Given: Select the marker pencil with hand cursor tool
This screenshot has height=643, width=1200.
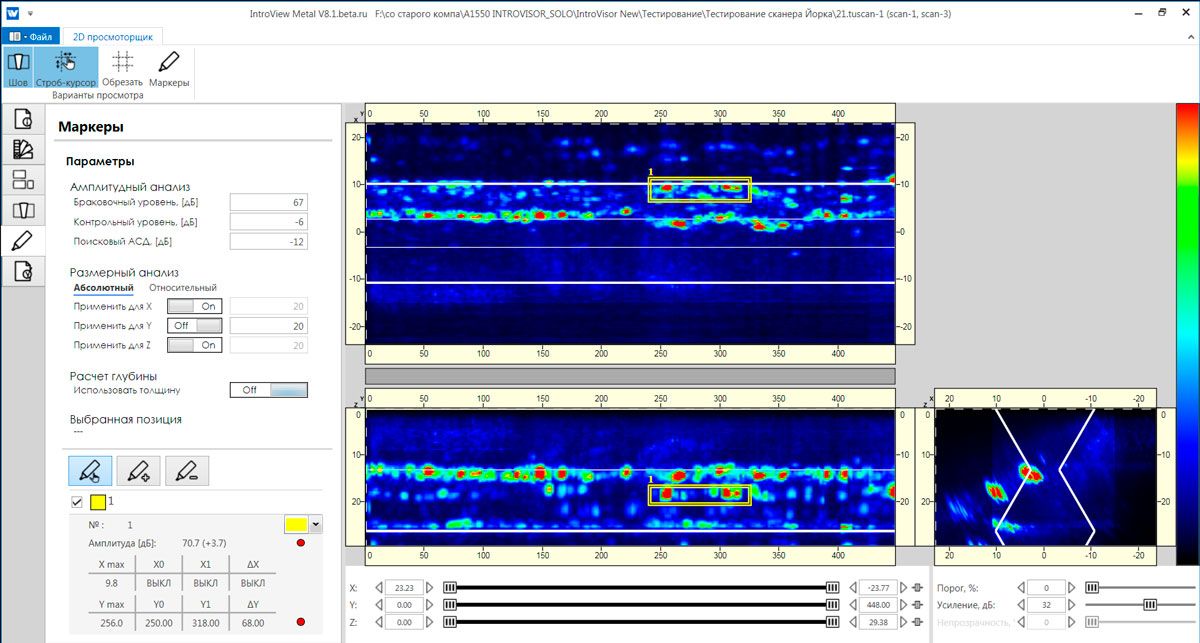Looking at the screenshot, I should (90, 470).
